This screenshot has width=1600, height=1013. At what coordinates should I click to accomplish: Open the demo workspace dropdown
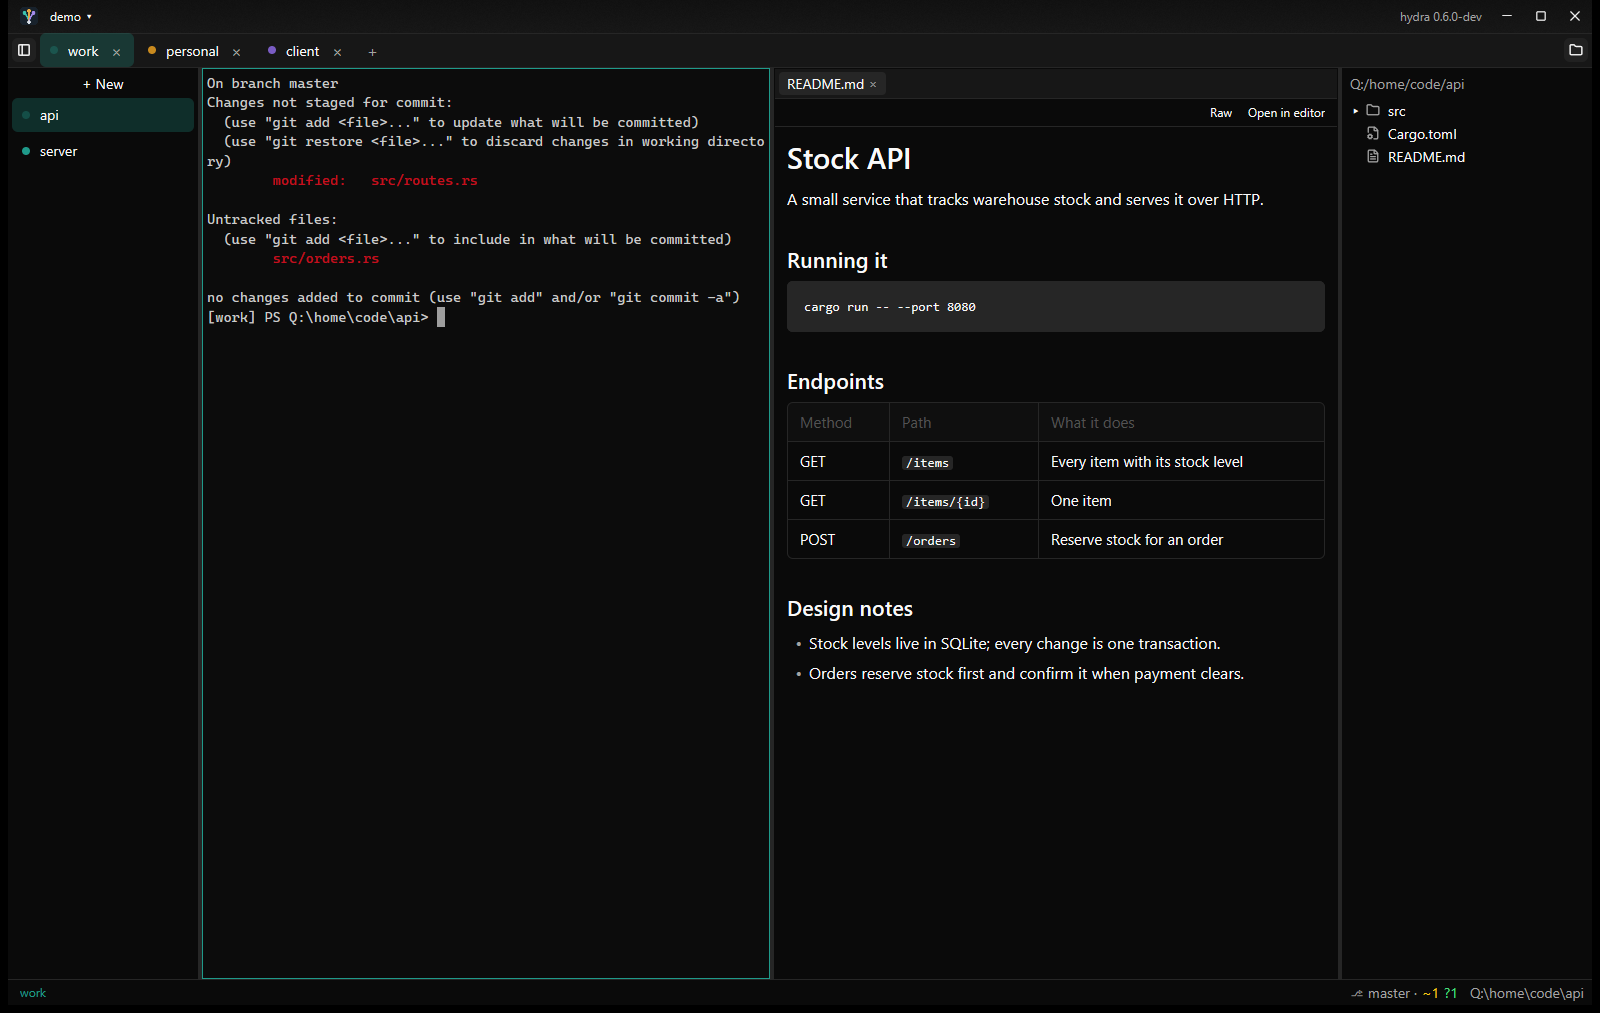coord(70,17)
